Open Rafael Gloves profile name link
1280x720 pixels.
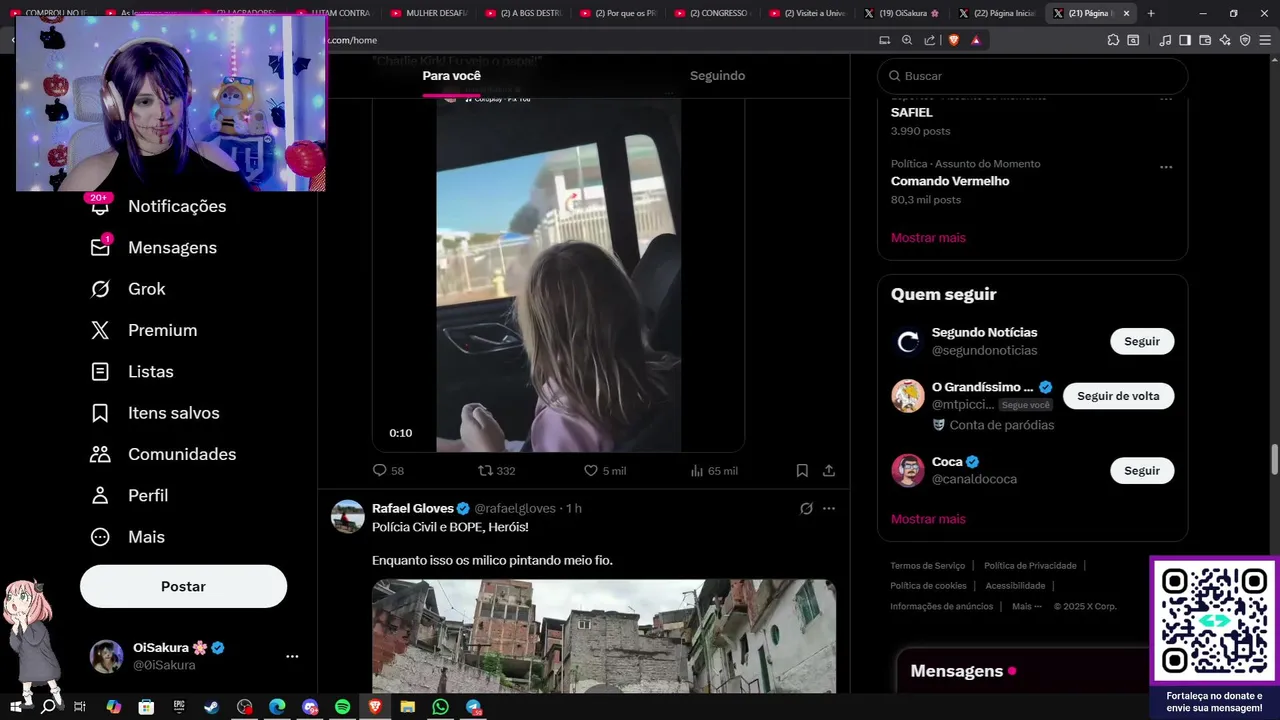413,508
